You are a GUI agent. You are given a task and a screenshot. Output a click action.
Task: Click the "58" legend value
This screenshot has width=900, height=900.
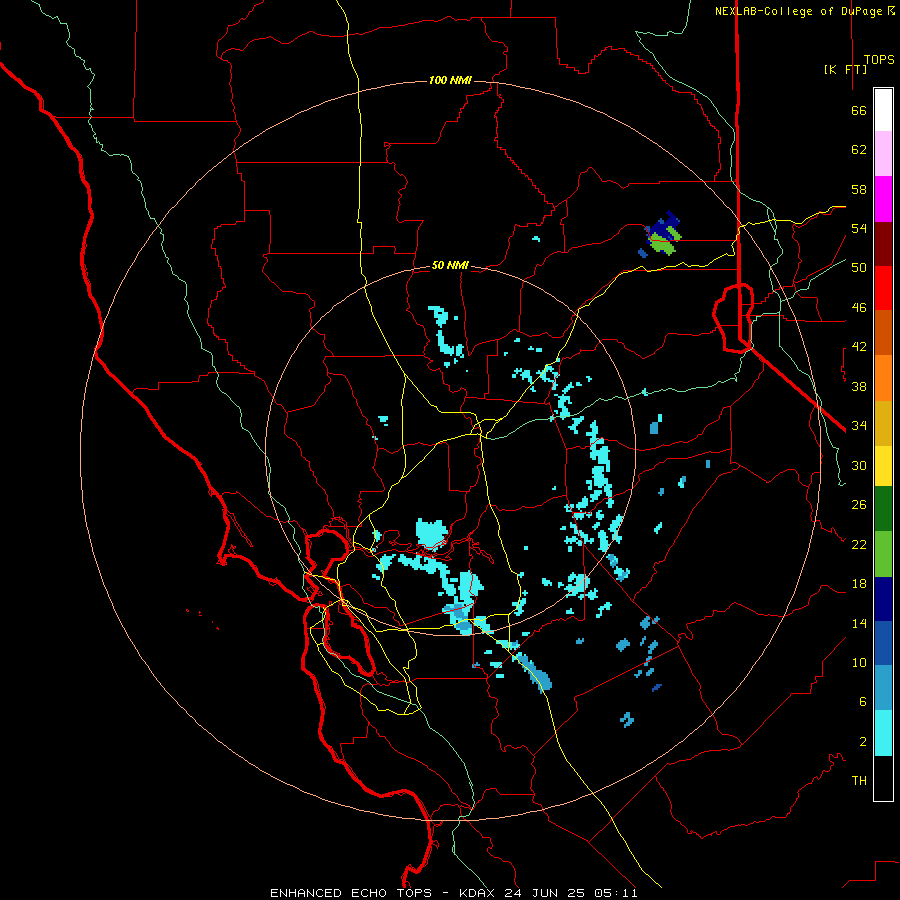[859, 189]
